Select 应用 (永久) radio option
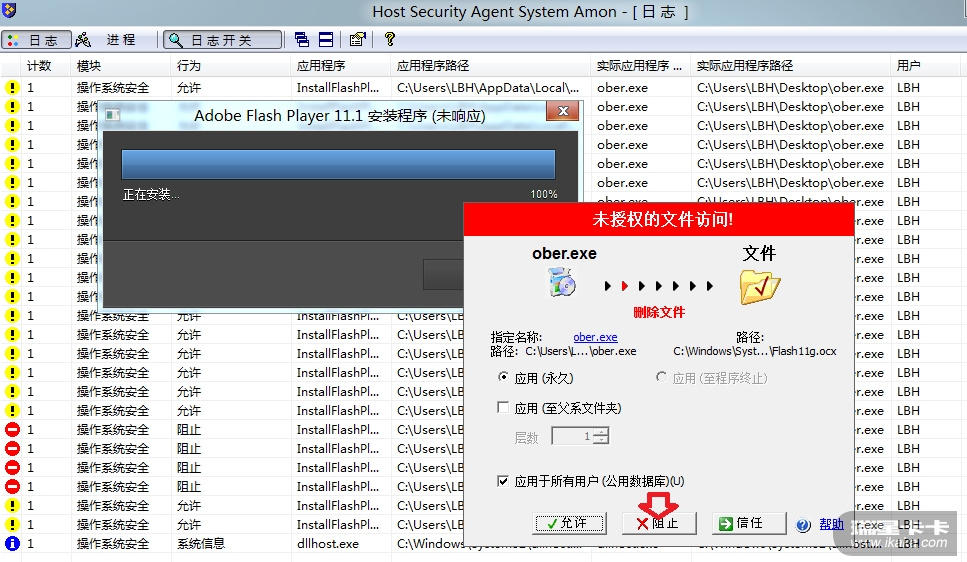967x562 pixels. [x=503, y=377]
